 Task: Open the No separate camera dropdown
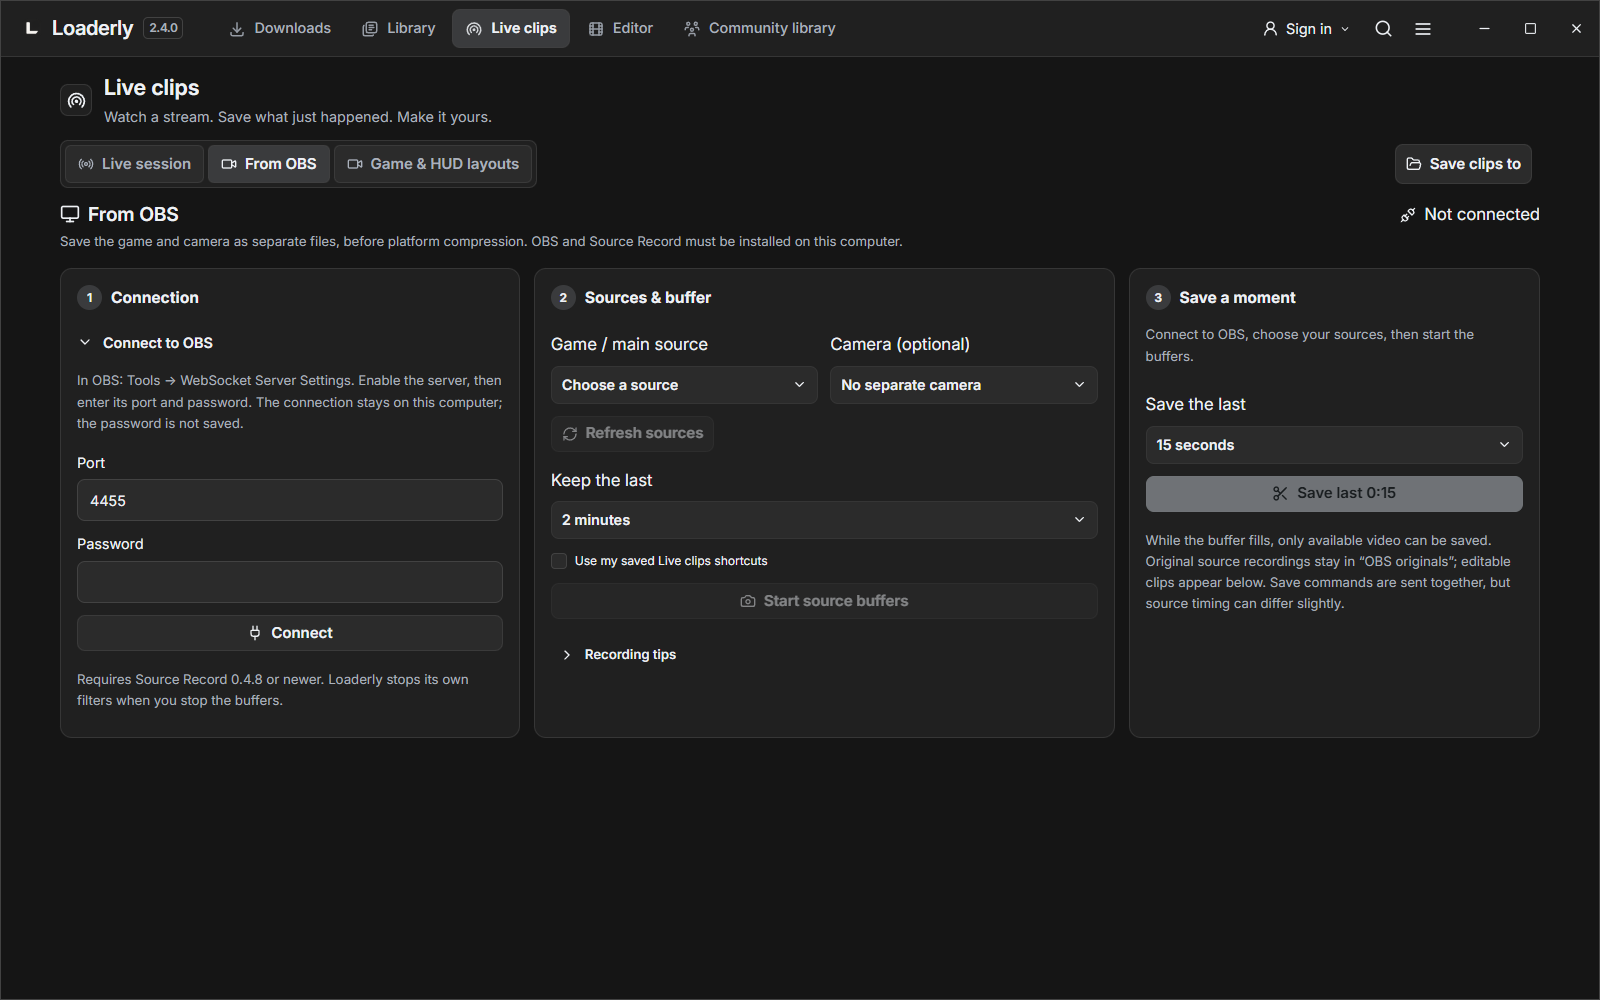coord(963,385)
